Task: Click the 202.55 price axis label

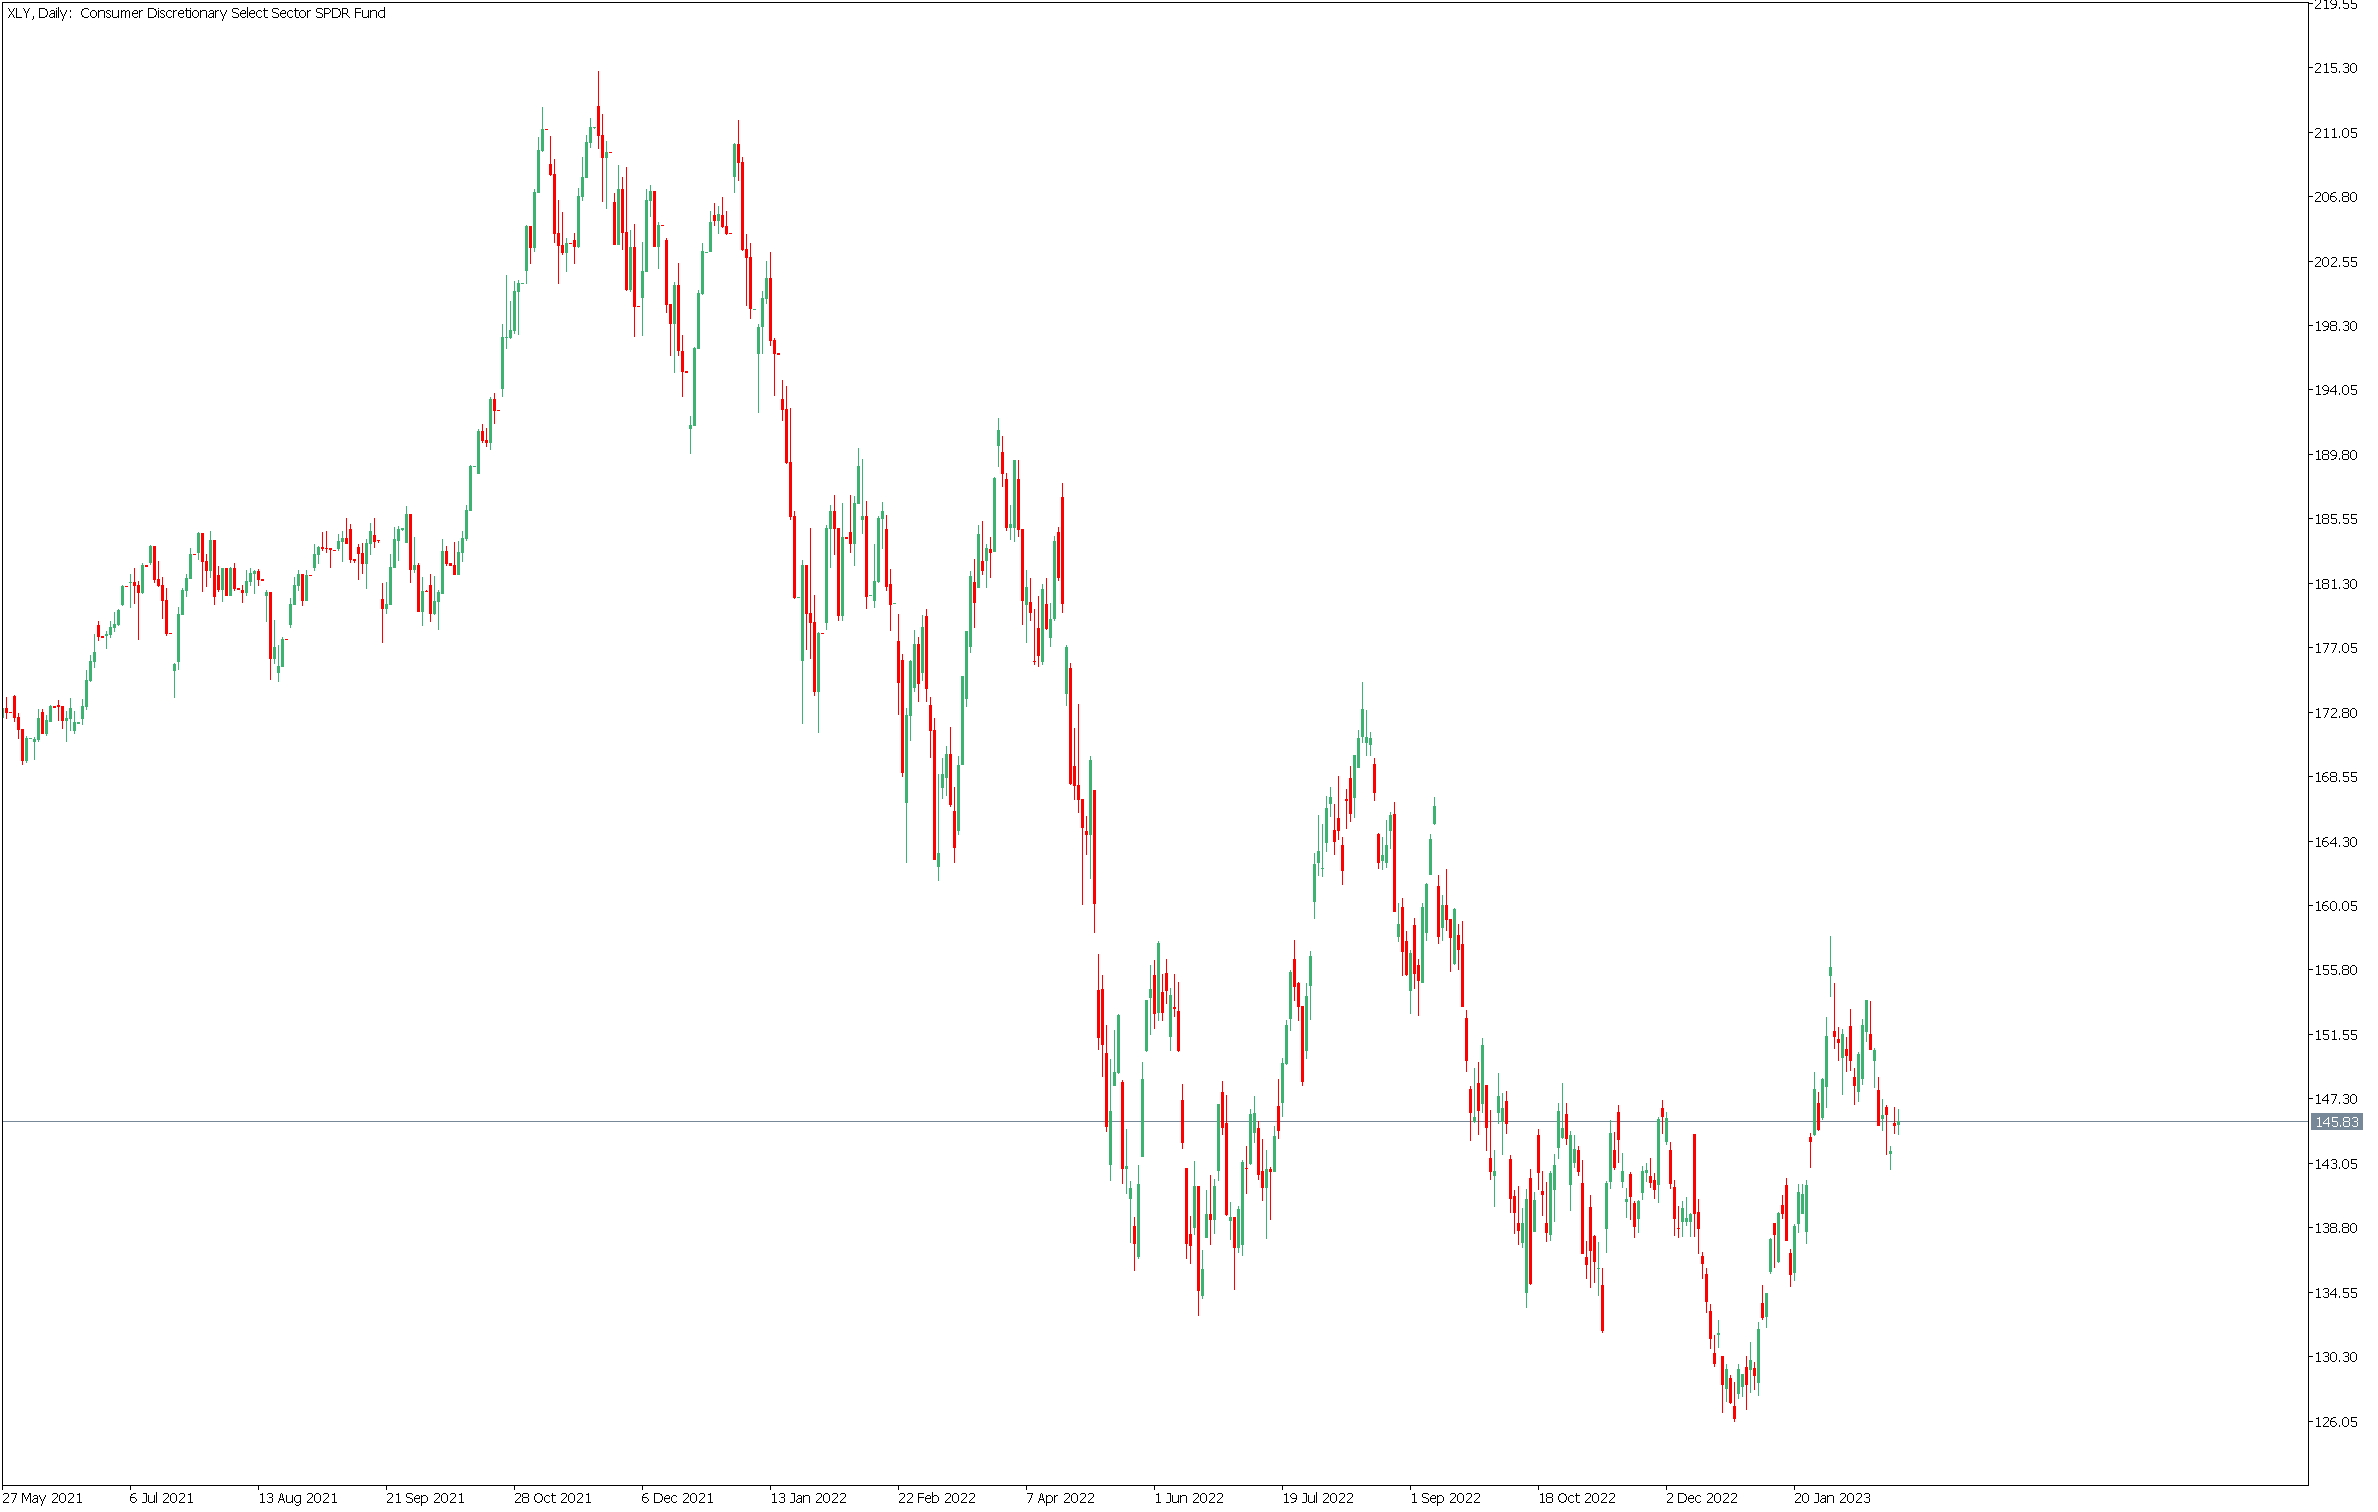Action: (2337, 262)
